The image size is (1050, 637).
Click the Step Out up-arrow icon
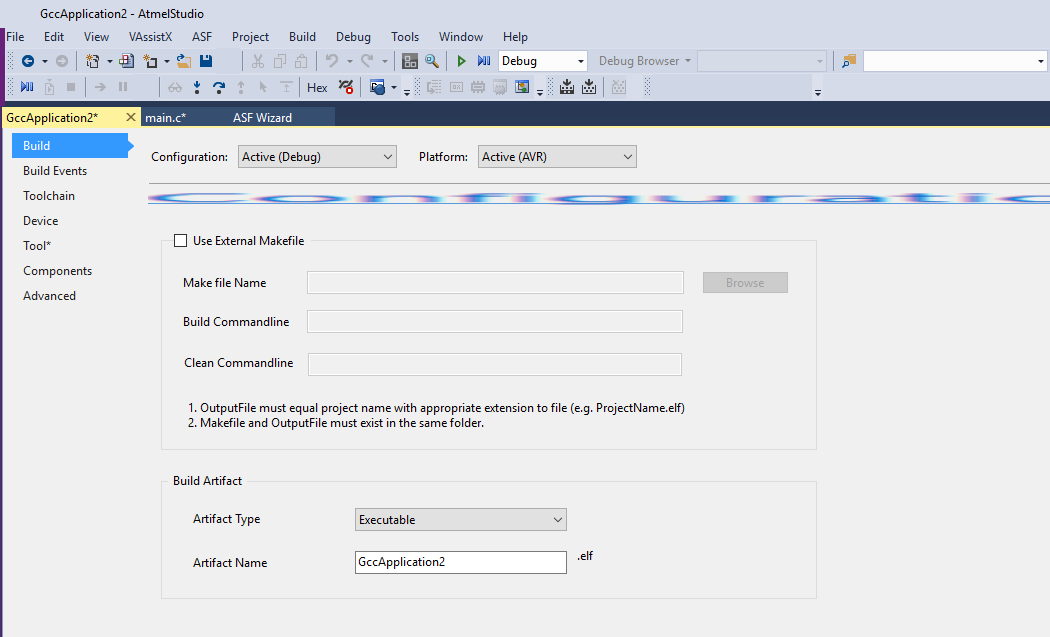[241, 87]
